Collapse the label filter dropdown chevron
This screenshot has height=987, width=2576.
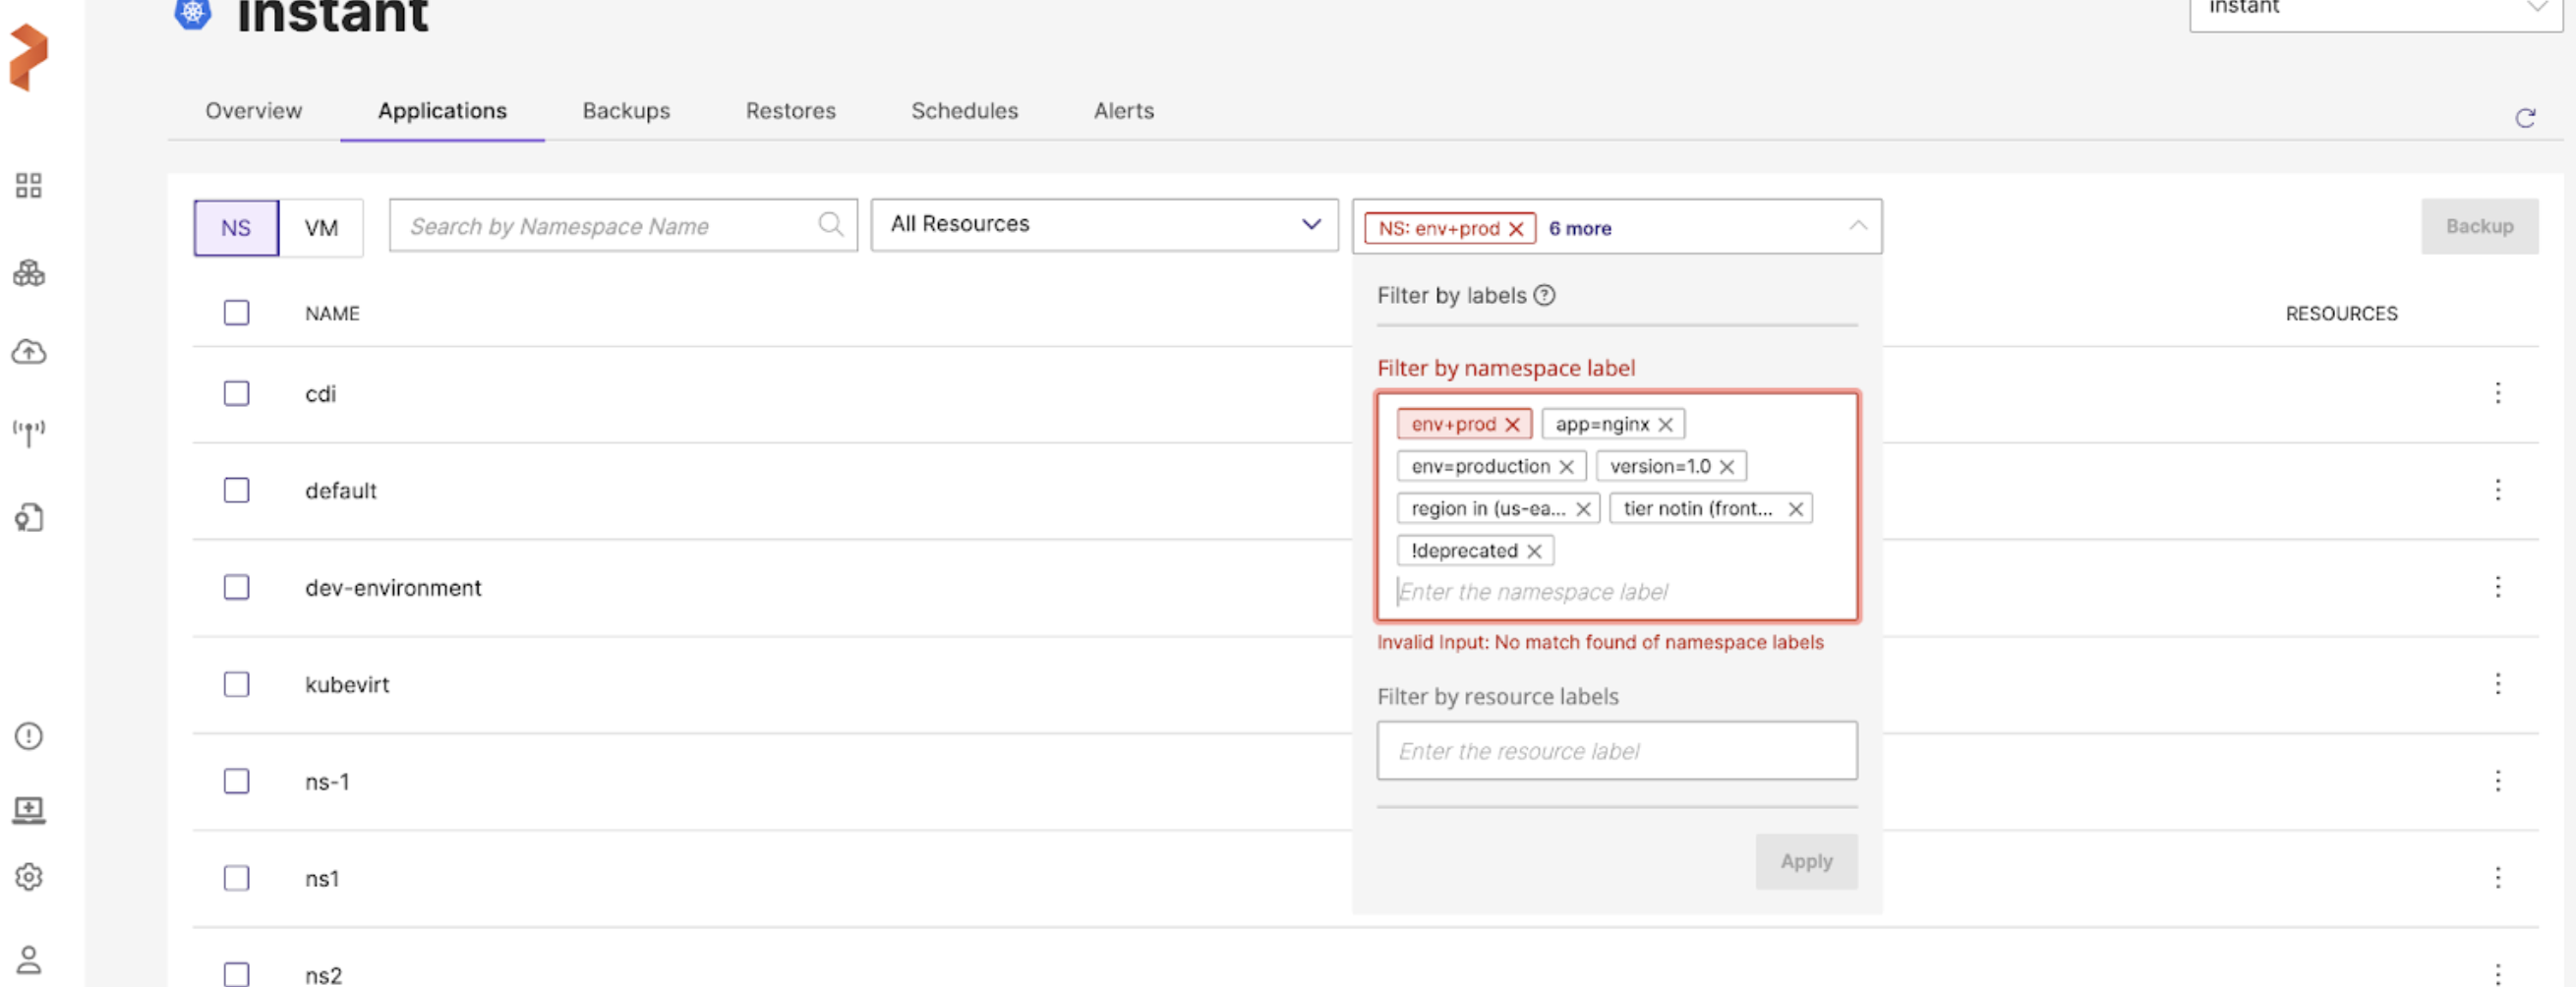point(1857,226)
